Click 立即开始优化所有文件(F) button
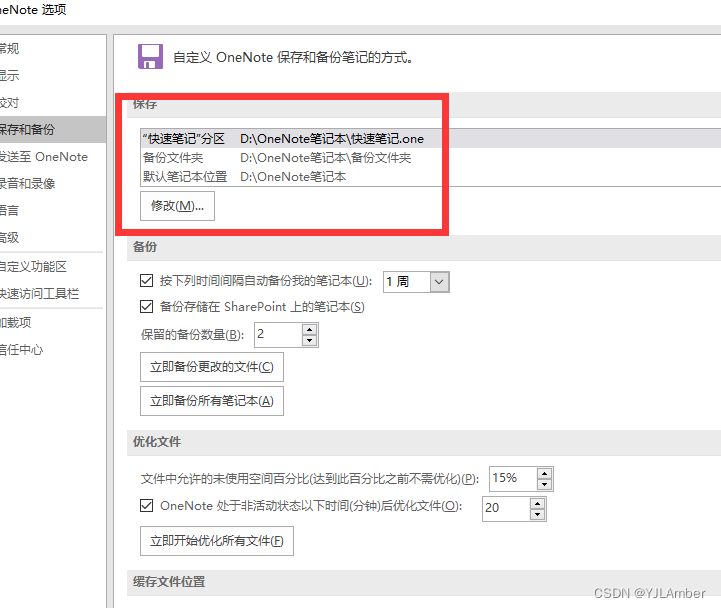Viewport: 721px width, 608px height. click(x=217, y=541)
